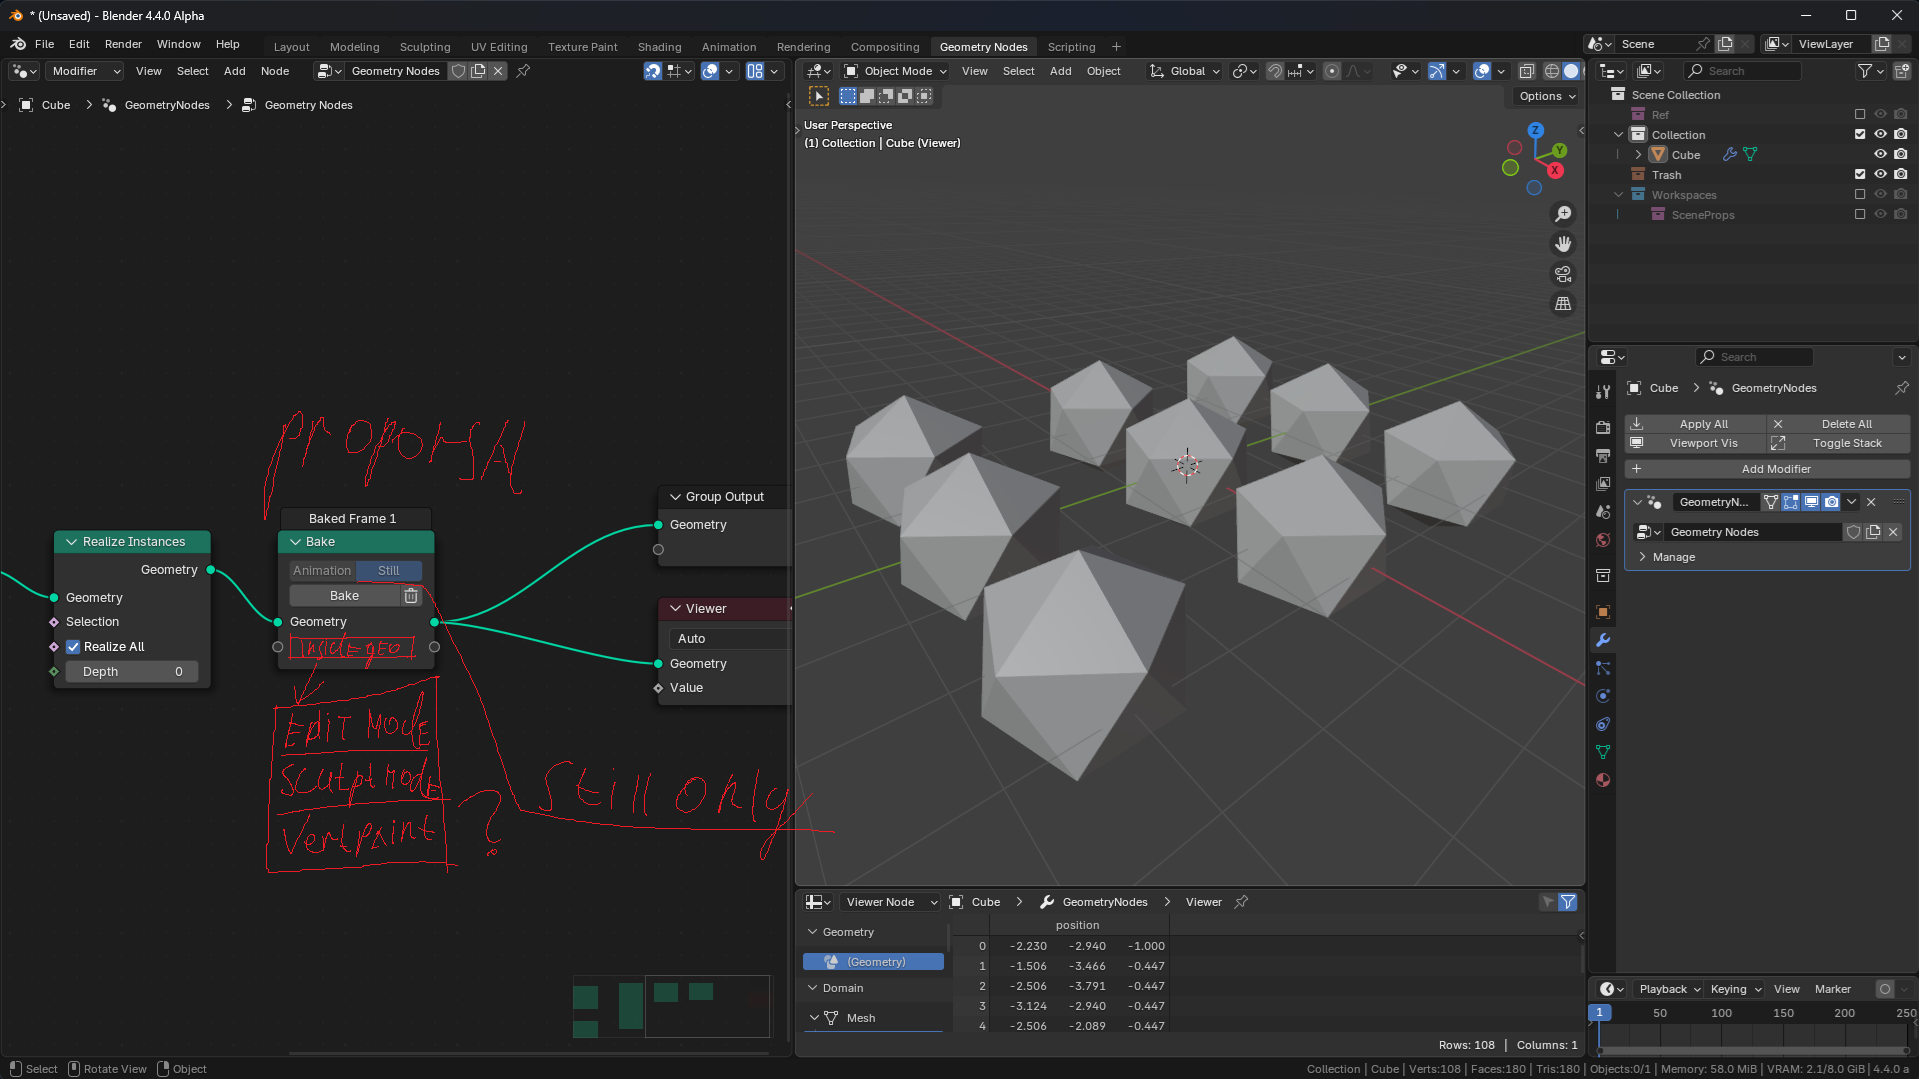1920x1079 pixels.
Task: Pin the properties editor context
Action: 1901,388
